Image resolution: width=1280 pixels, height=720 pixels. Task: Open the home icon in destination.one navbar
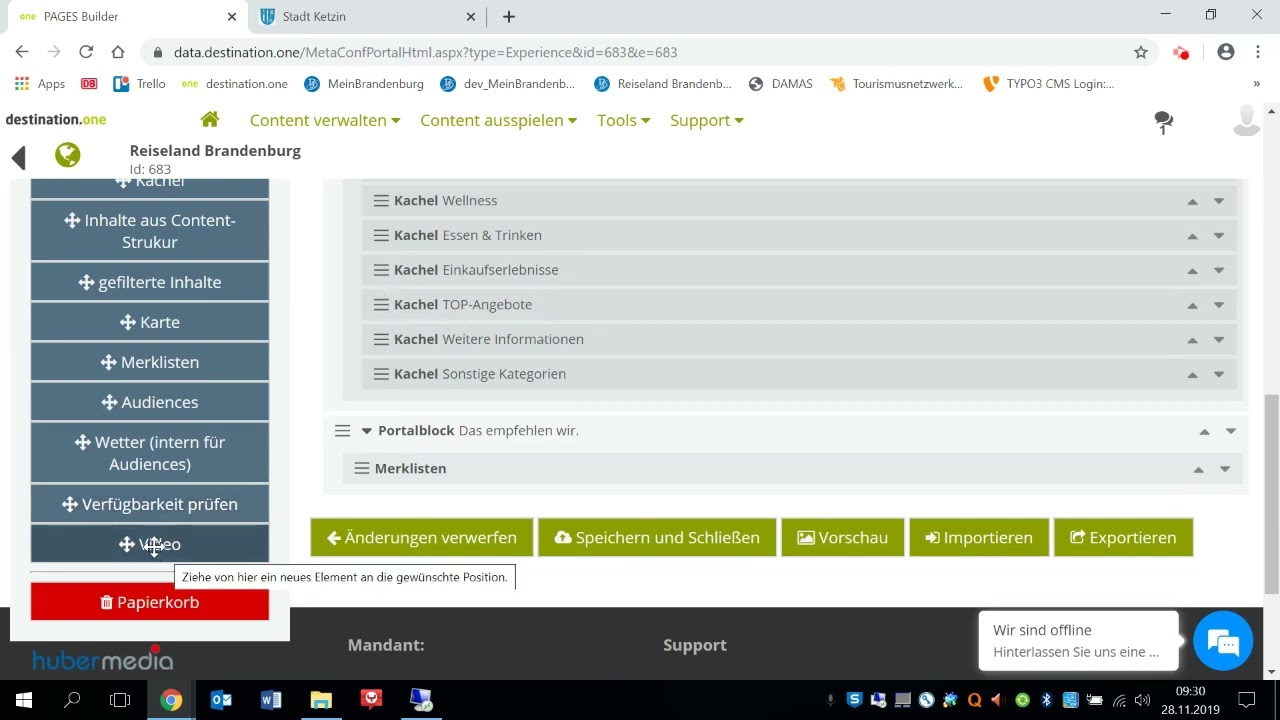coord(210,119)
